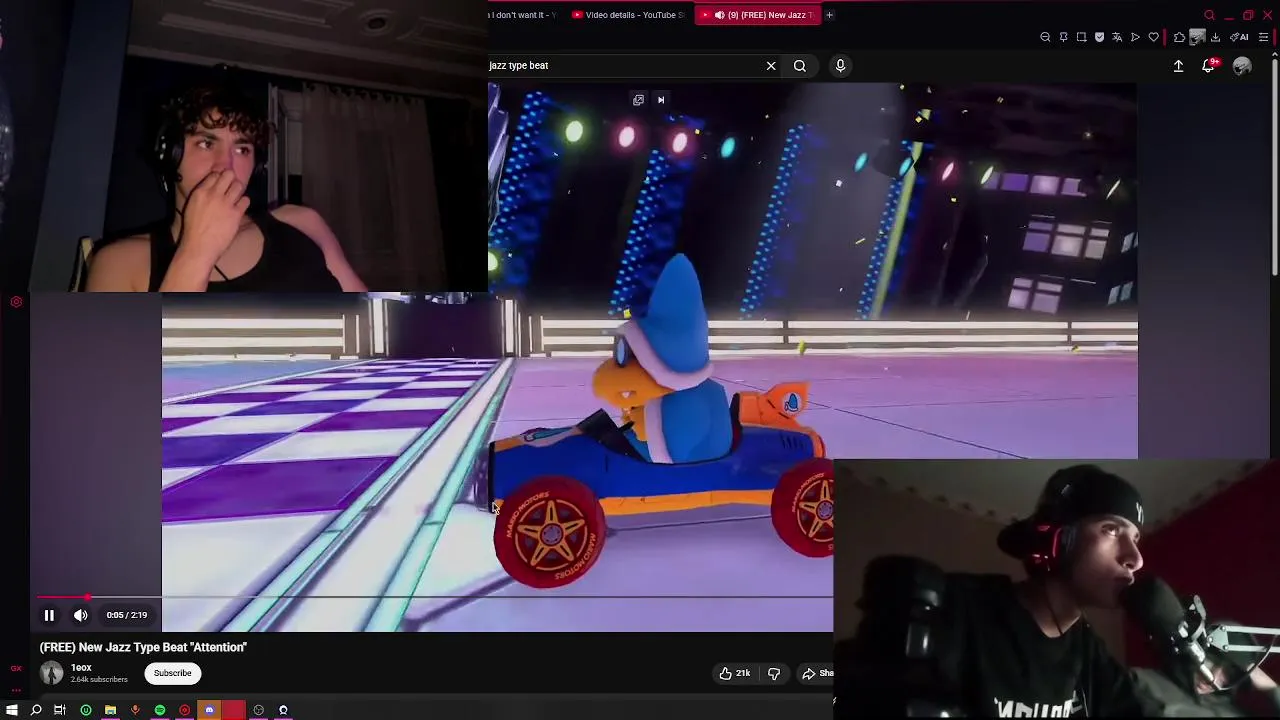The width and height of the screenshot is (1280, 720).
Task: Open Spotify from the taskbar
Action: (160, 711)
